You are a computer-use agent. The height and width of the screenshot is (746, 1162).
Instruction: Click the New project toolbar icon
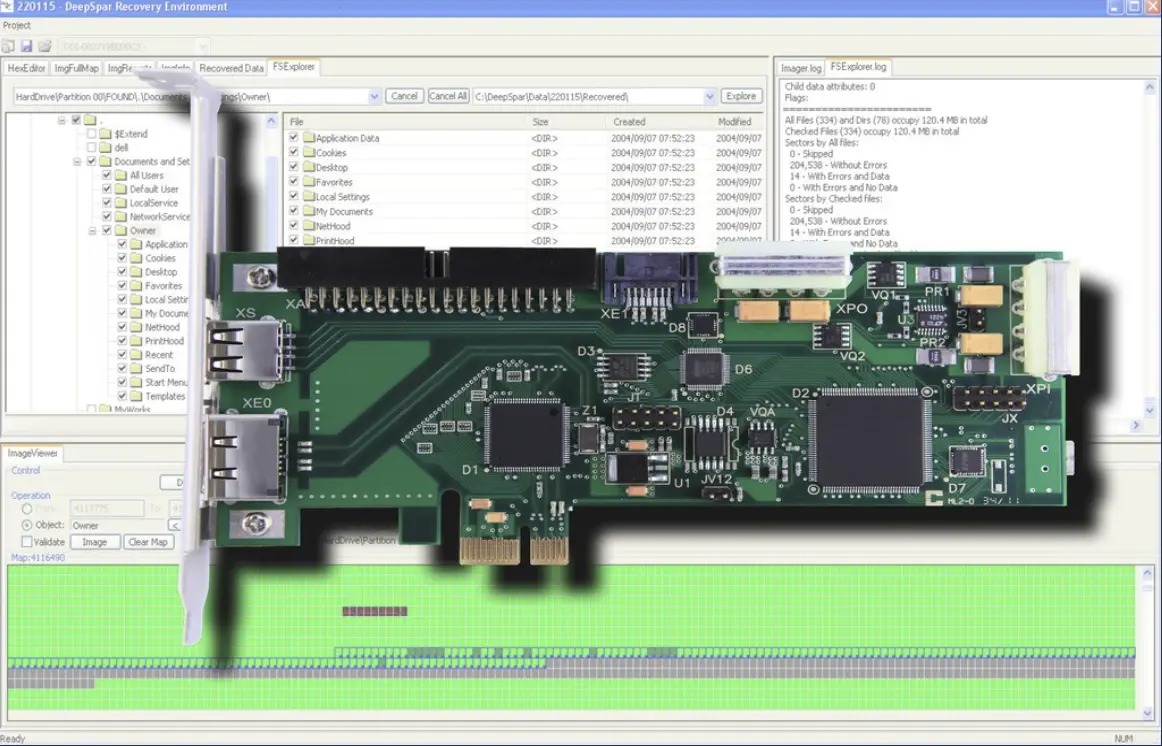9,45
